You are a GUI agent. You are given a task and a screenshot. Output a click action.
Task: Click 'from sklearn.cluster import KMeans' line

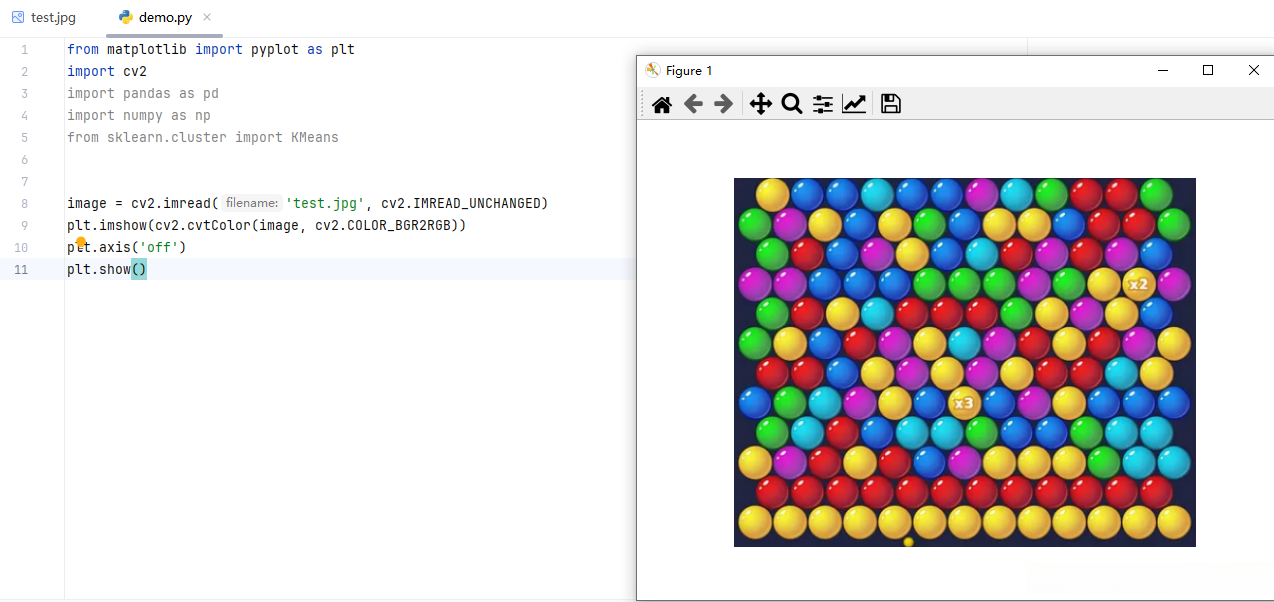[203, 137]
